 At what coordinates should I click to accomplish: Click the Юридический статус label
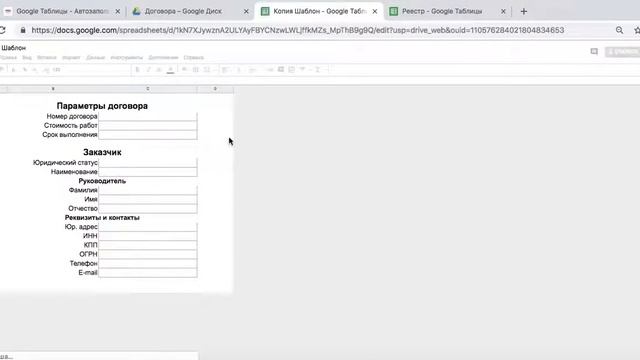65,162
